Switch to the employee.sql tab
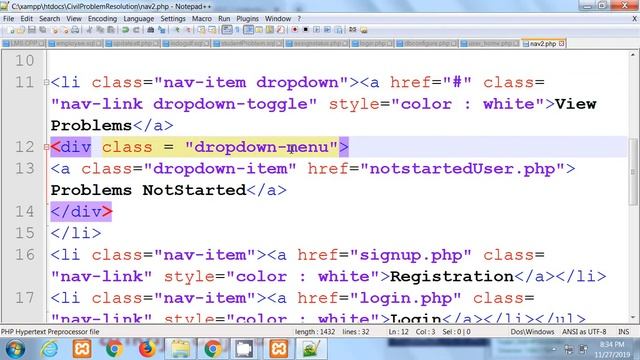The image size is (640, 360). click(75, 43)
